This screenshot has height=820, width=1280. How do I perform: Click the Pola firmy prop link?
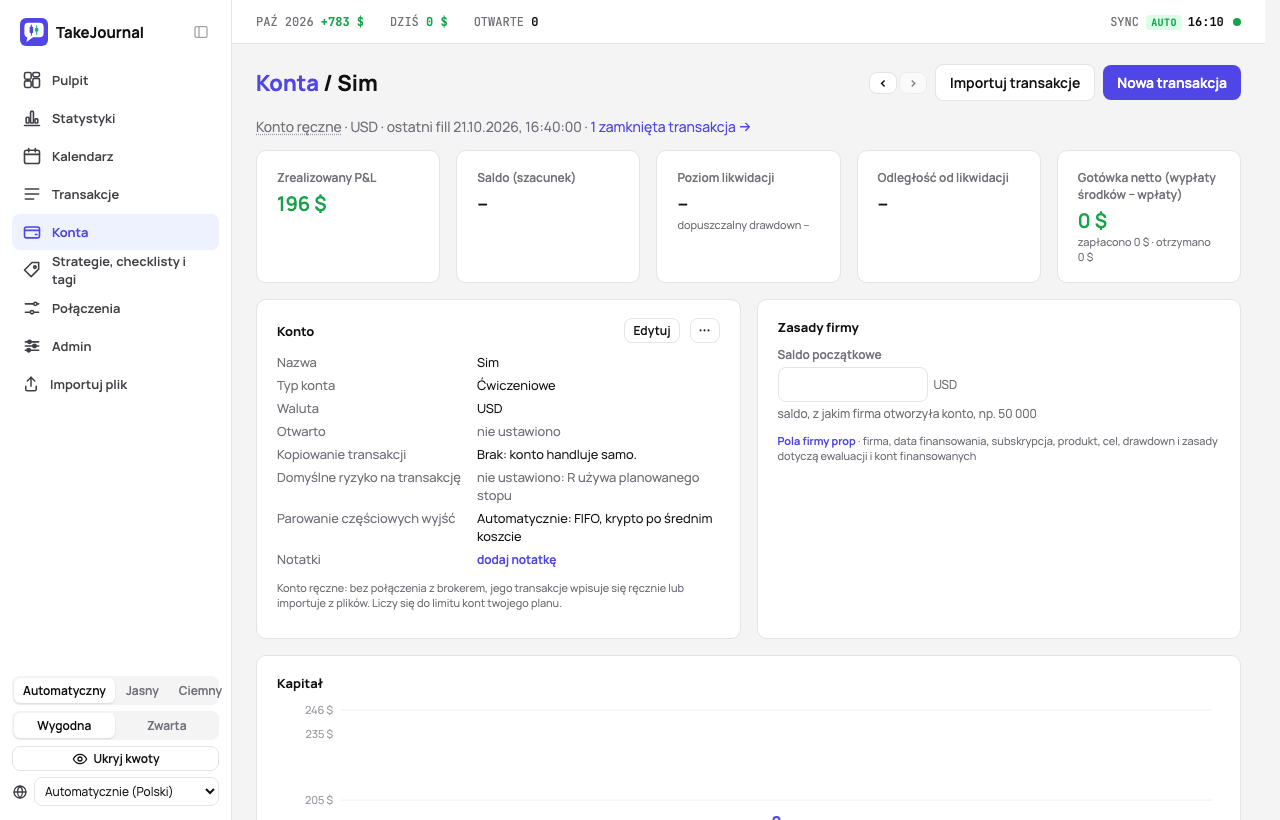pyautogui.click(x=816, y=441)
